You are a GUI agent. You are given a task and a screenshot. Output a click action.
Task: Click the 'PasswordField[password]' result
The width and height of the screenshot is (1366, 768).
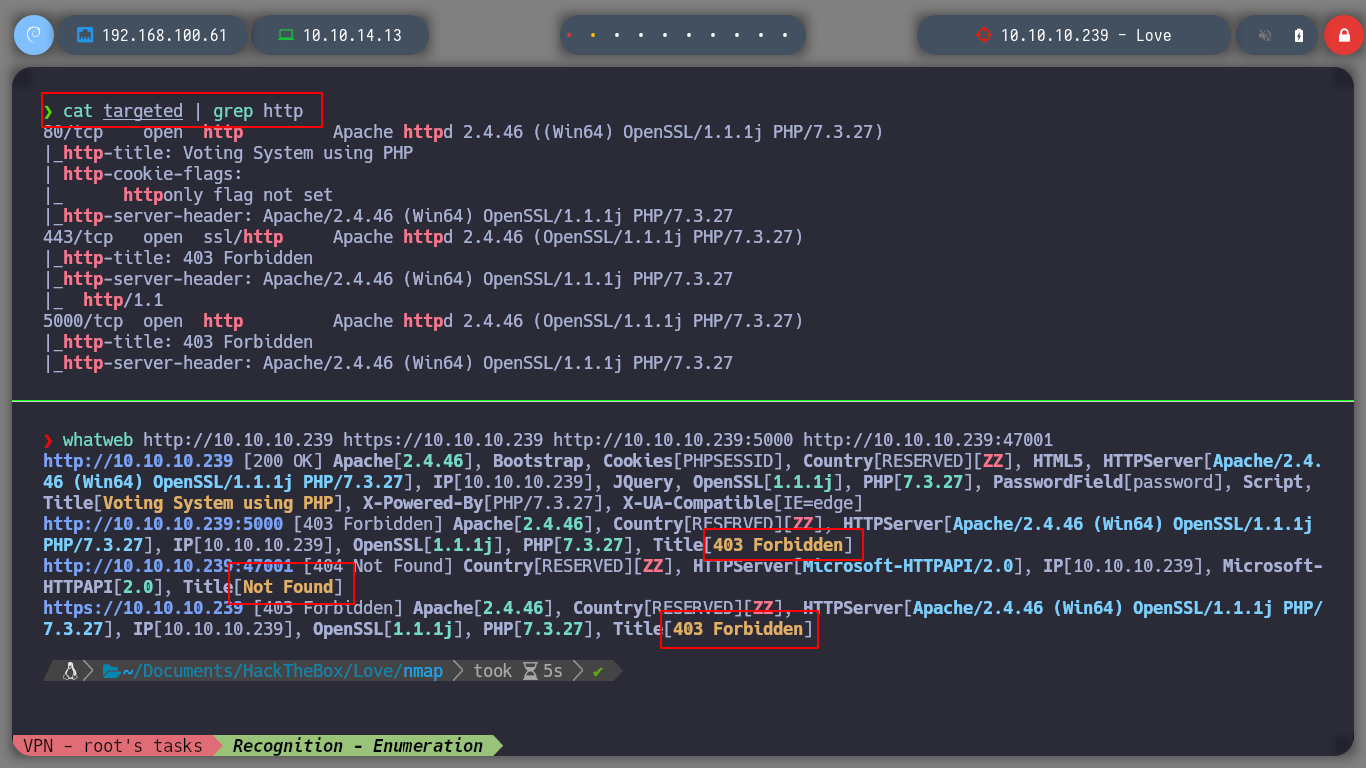(x=1108, y=482)
